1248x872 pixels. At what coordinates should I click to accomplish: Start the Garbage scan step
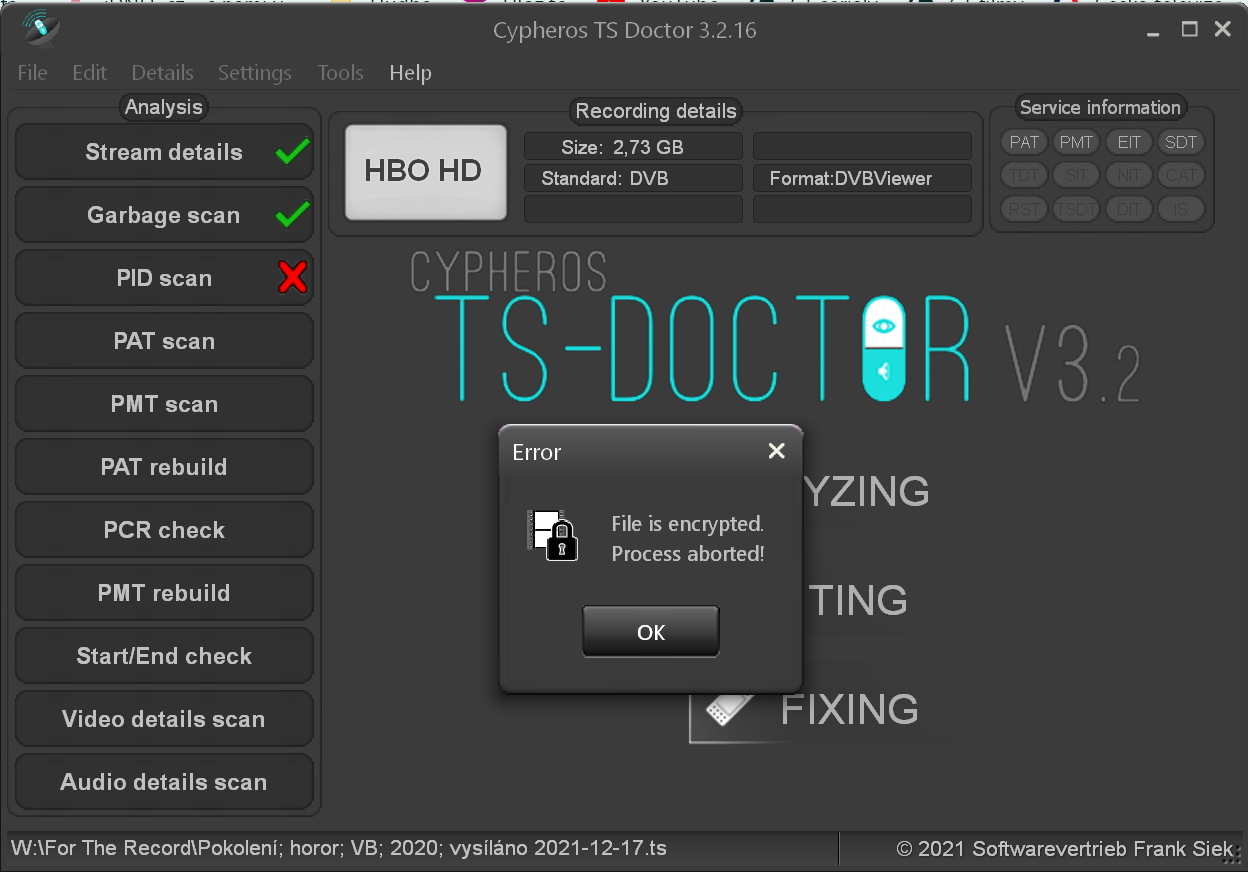pyautogui.click(x=164, y=215)
